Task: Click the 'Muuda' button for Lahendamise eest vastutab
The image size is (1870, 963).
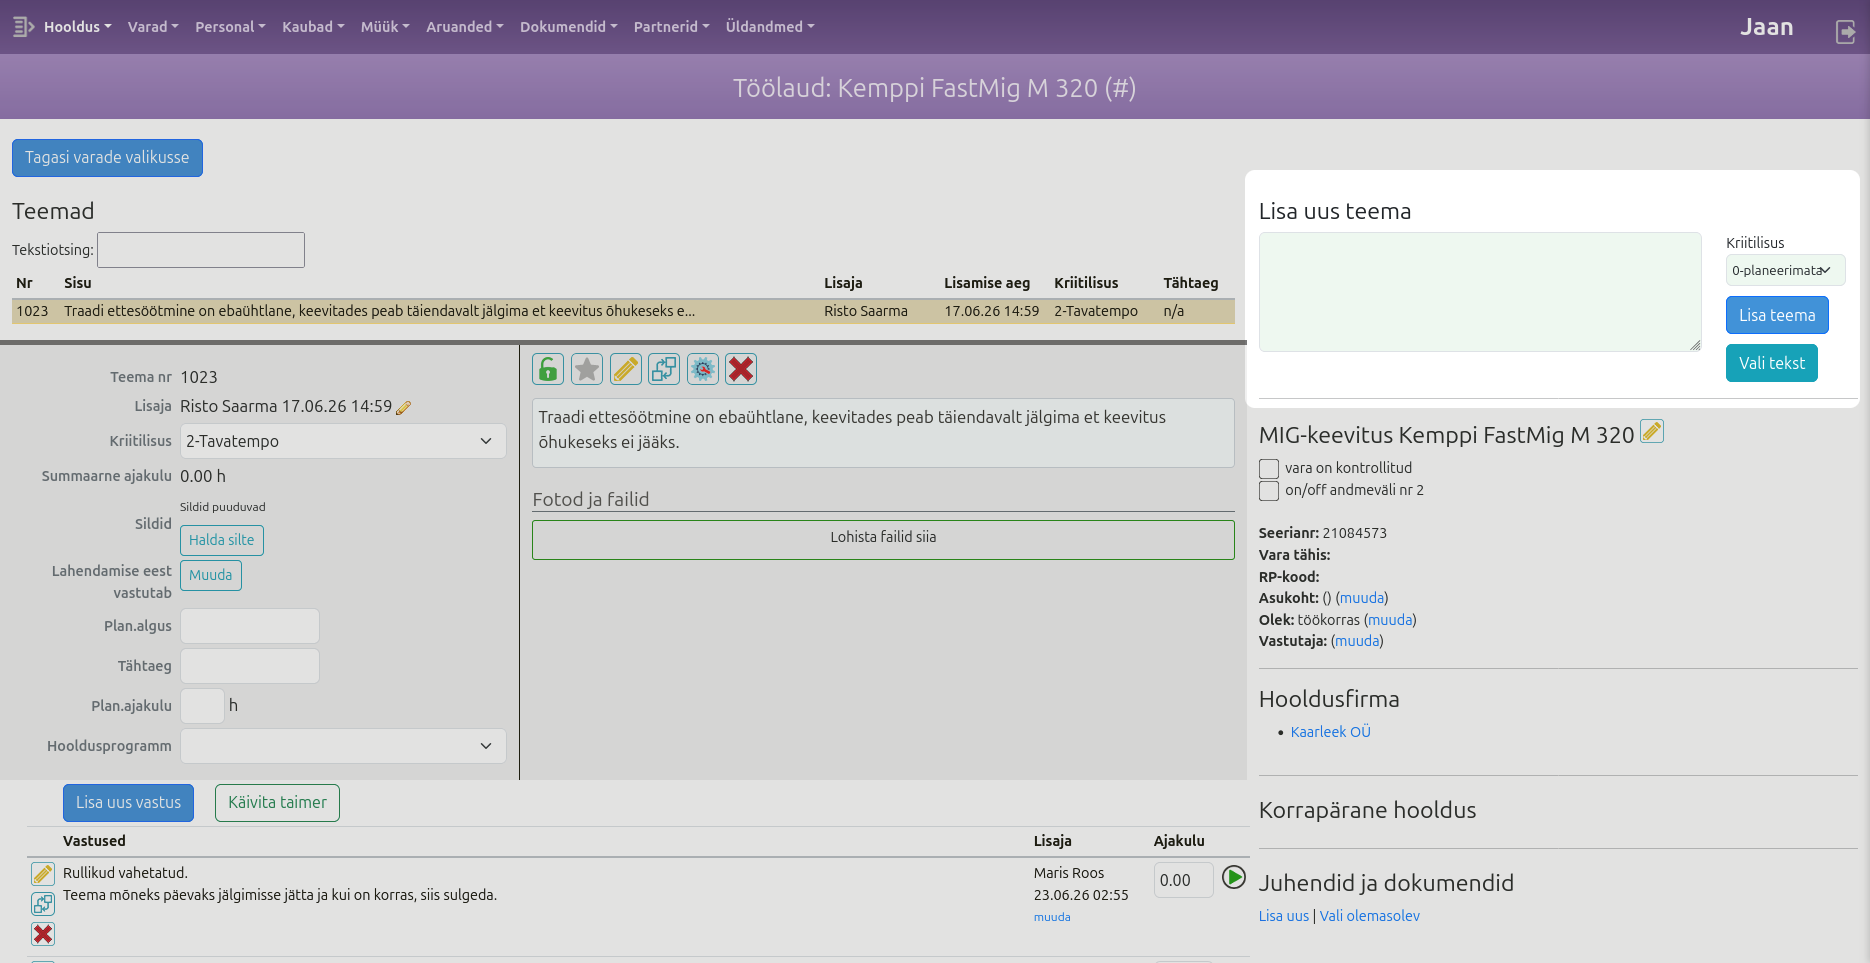Action: pos(211,575)
